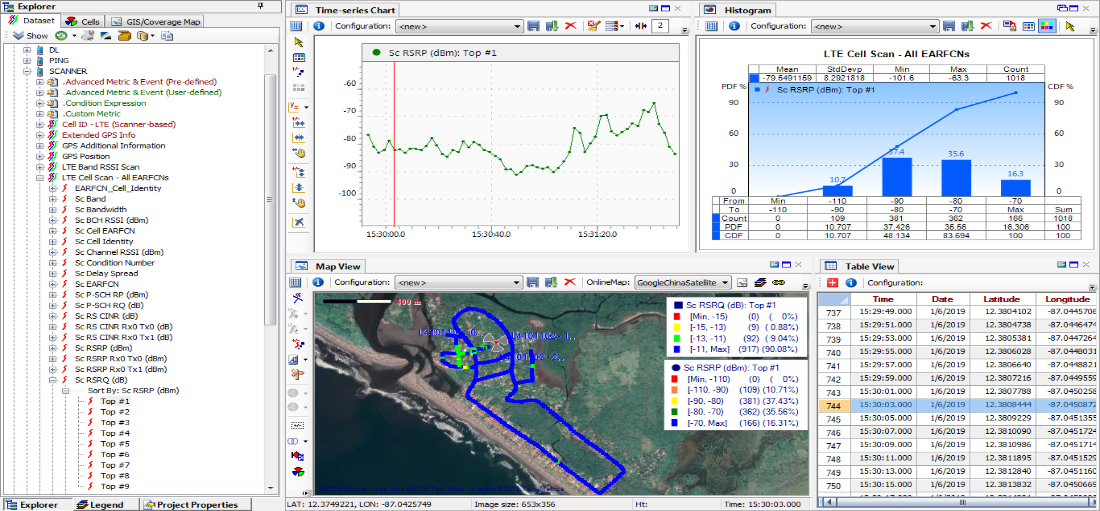This screenshot has height=511, width=1100.
Task: Expand the GPS Position tree node
Action: tap(39, 156)
